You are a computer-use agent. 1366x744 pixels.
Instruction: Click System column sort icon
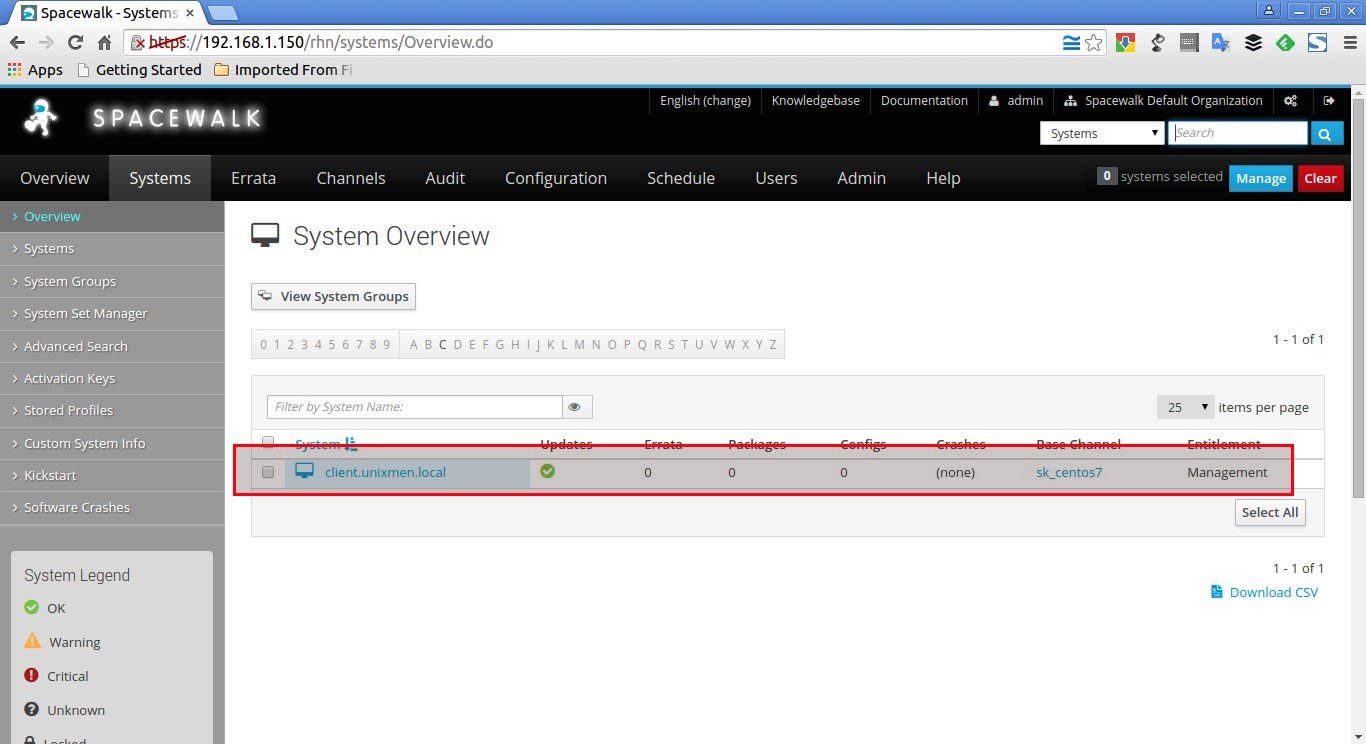click(350, 444)
